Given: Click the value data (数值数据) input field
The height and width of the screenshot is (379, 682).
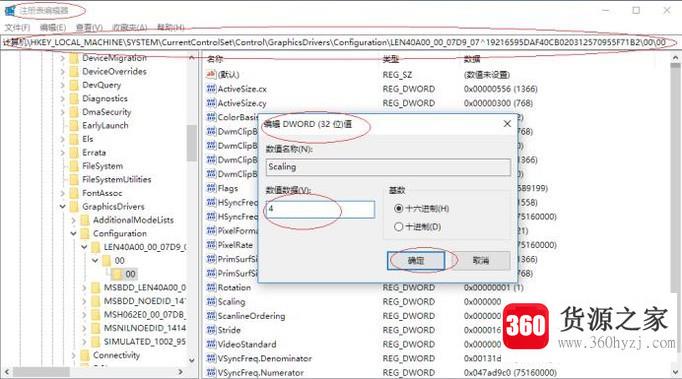Looking at the screenshot, I should pos(320,209).
